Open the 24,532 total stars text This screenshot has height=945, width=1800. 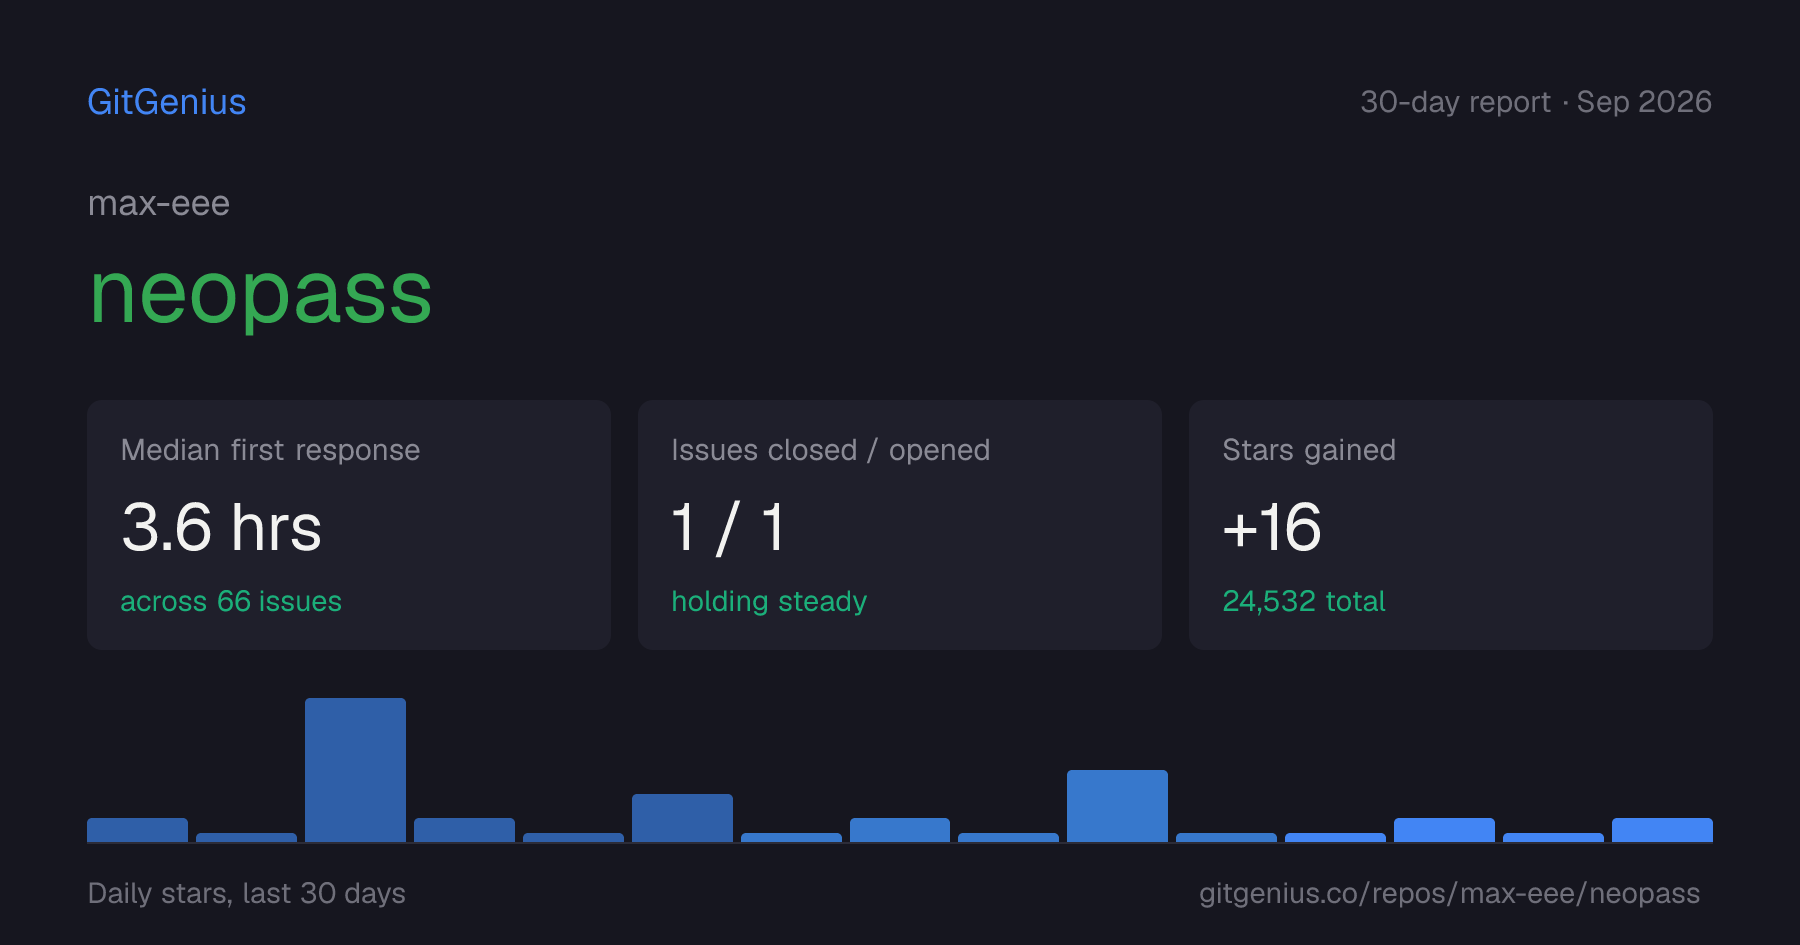coord(1304,601)
